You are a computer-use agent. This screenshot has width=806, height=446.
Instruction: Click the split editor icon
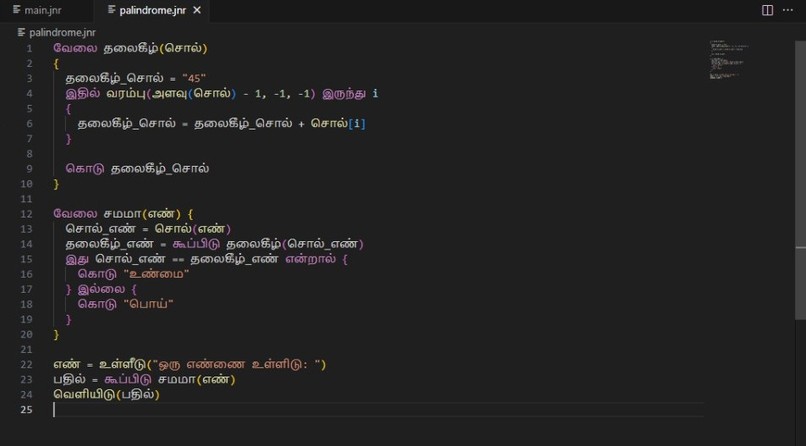pyautogui.click(x=767, y=10)
